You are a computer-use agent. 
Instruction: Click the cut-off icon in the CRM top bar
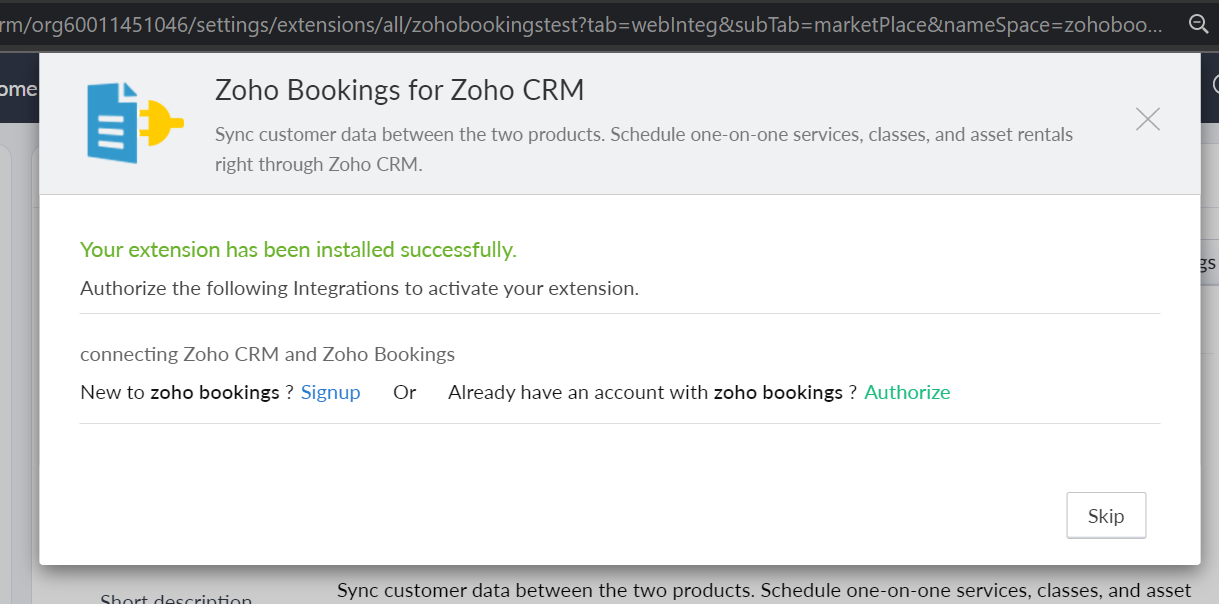(1213, 88)
